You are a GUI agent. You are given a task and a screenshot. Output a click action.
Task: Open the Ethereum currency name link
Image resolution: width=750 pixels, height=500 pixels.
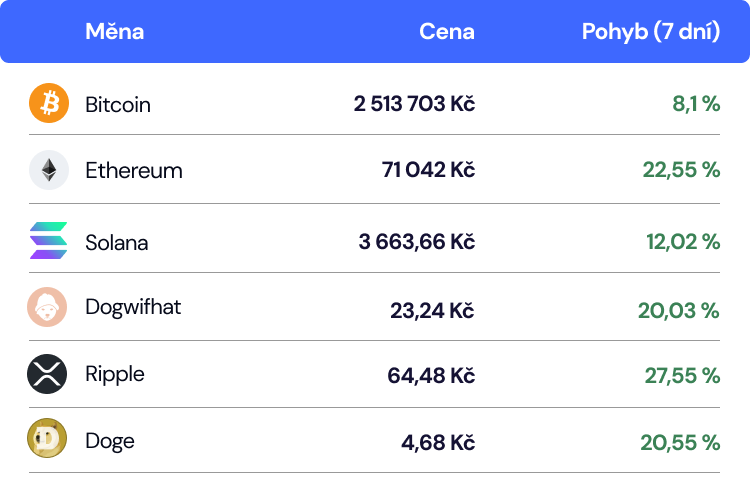pos(134,170)
